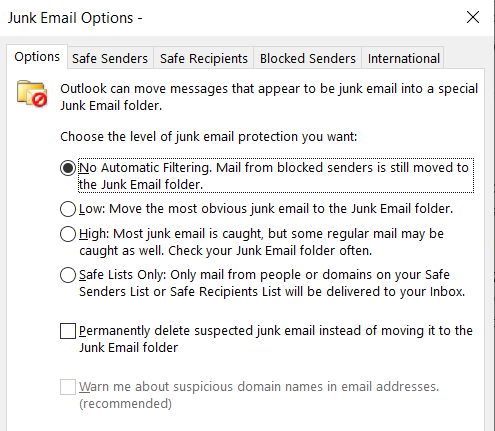
Task: Click the 'Outlook can move messages' description text
Action: pos(269,97)
